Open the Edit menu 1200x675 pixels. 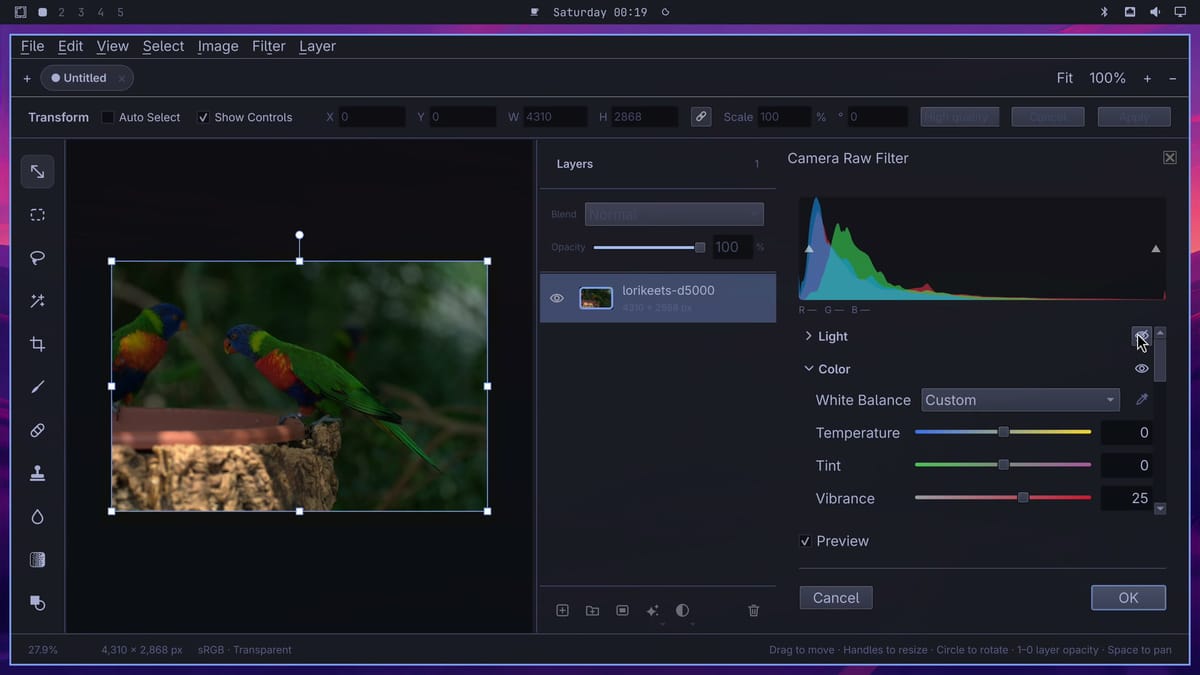[x=70, y=46]
